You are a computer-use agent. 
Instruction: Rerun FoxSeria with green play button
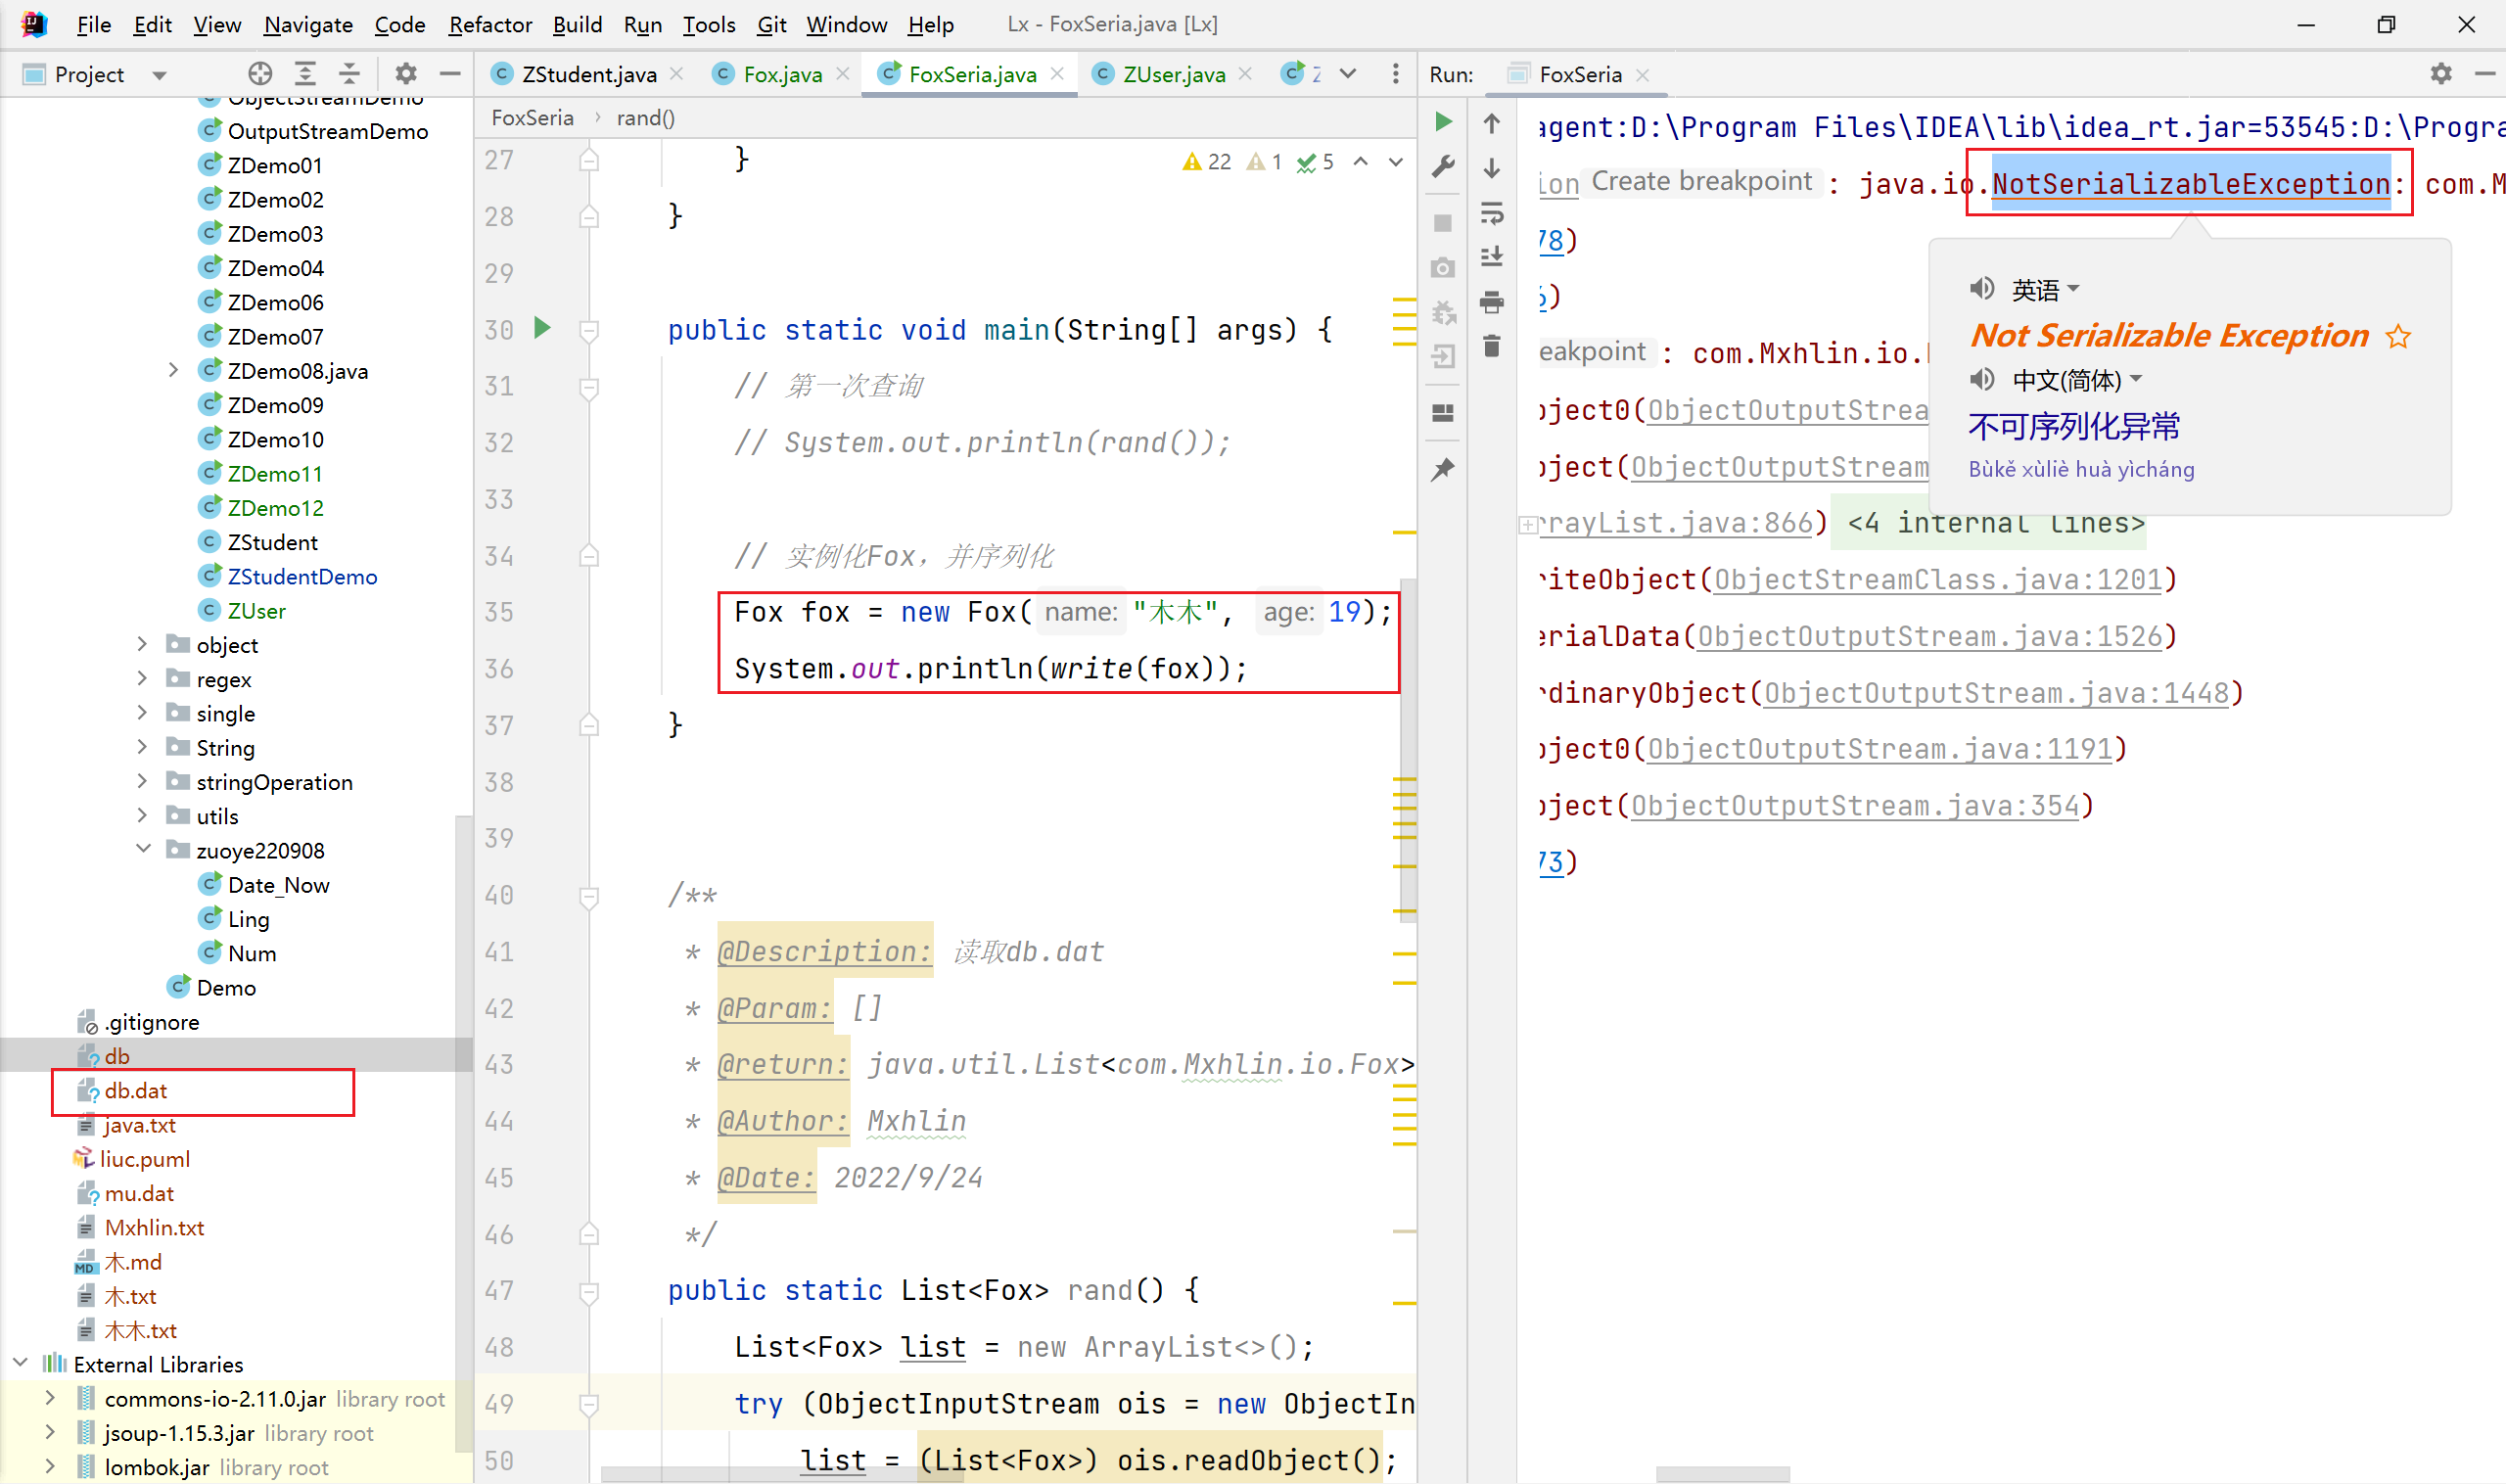point(1443,122)
